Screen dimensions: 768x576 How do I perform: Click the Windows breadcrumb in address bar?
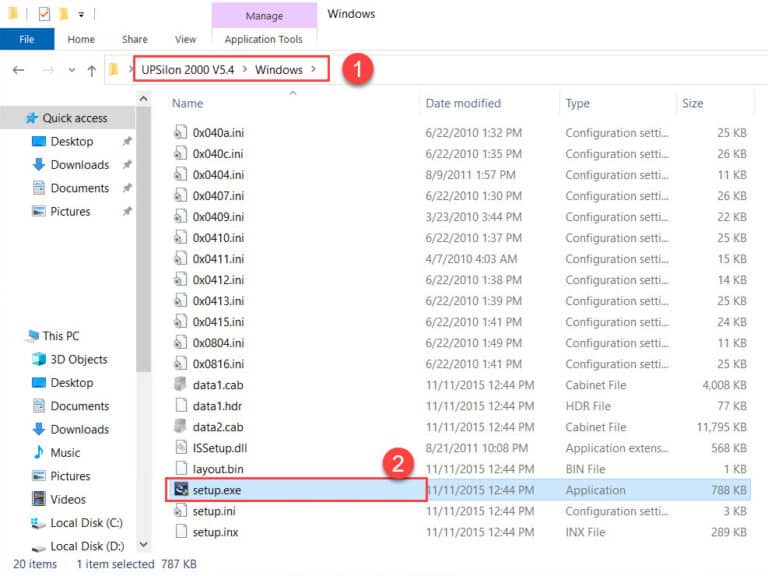tap(279, 70)
